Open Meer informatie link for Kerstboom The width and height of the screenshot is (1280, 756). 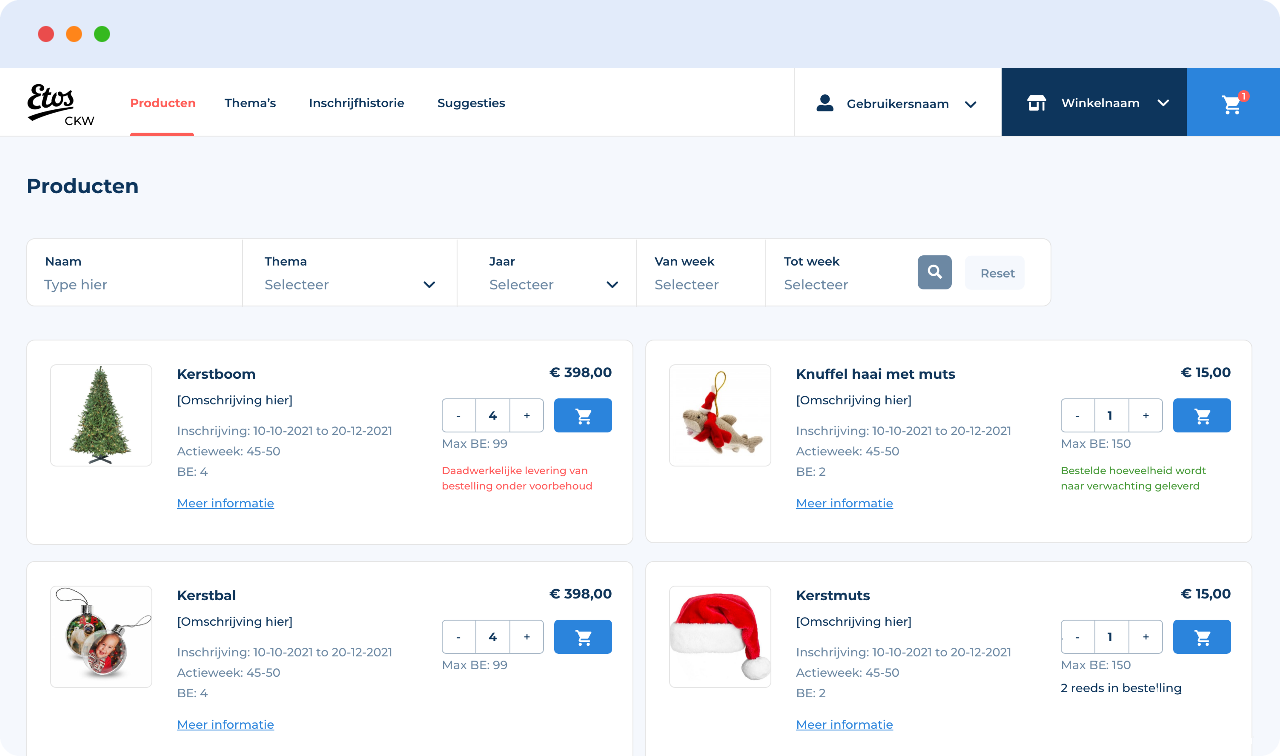tap(225, 503)
